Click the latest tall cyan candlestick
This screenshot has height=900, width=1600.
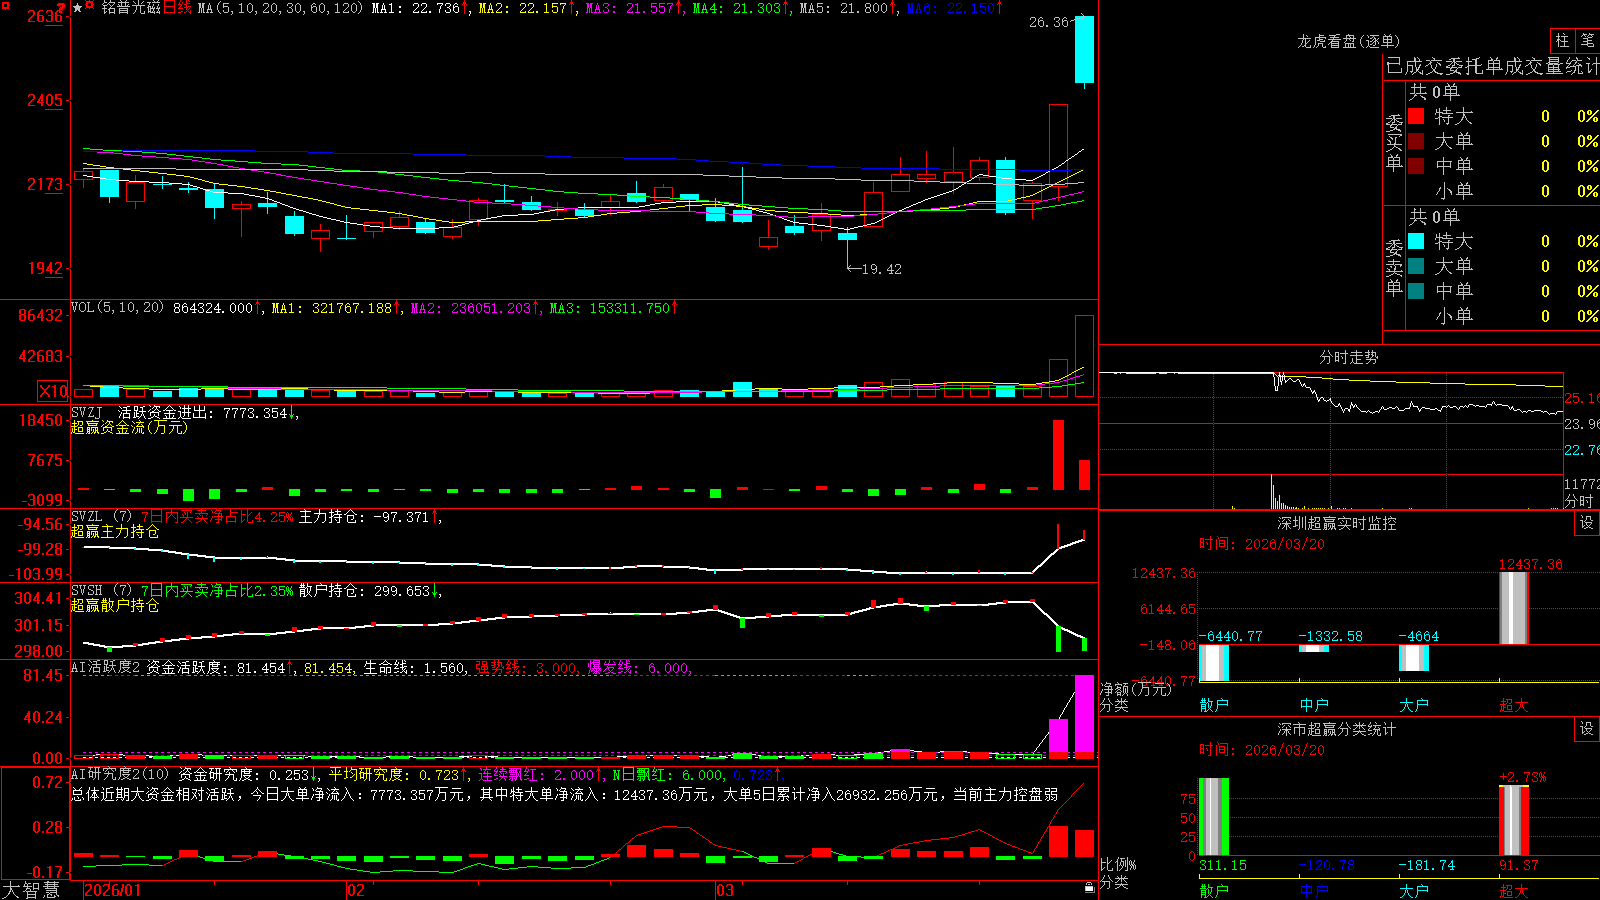coord(1084,50)
